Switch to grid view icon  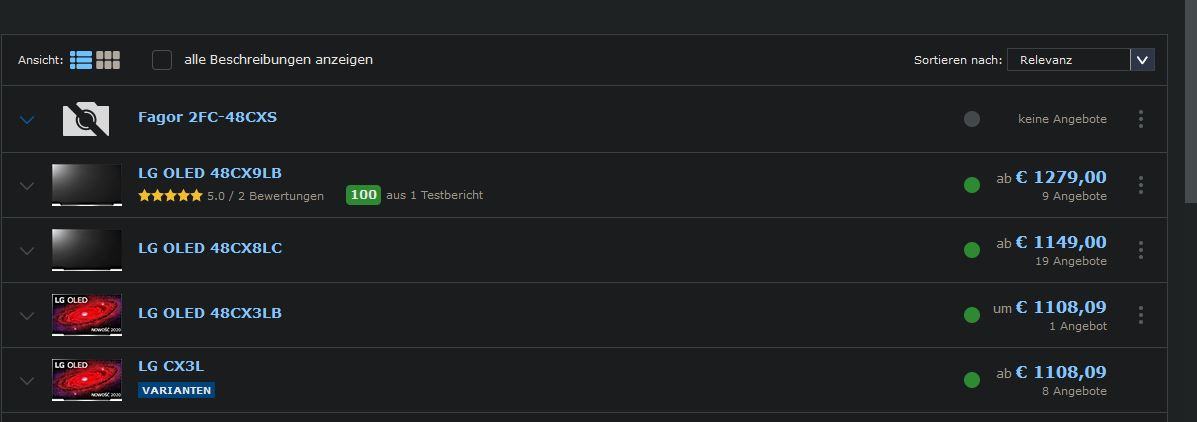click(108, 60)
